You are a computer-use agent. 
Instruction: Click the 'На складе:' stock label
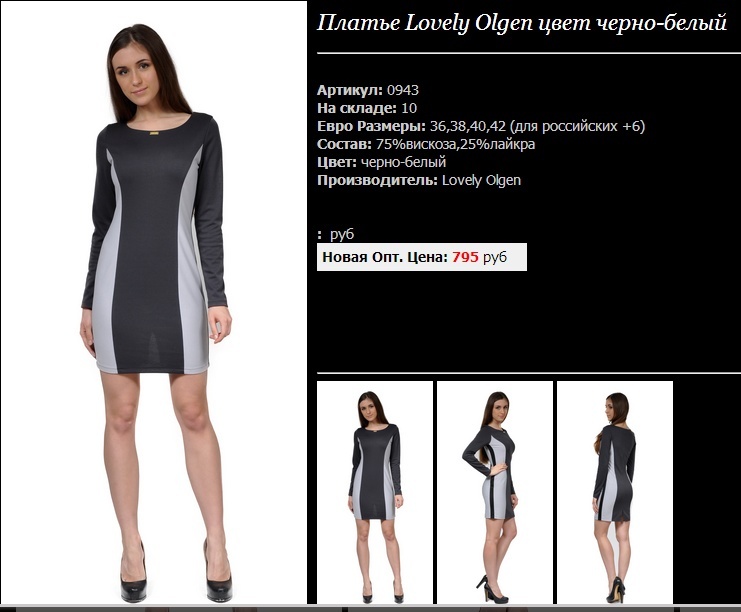point(357,108)
